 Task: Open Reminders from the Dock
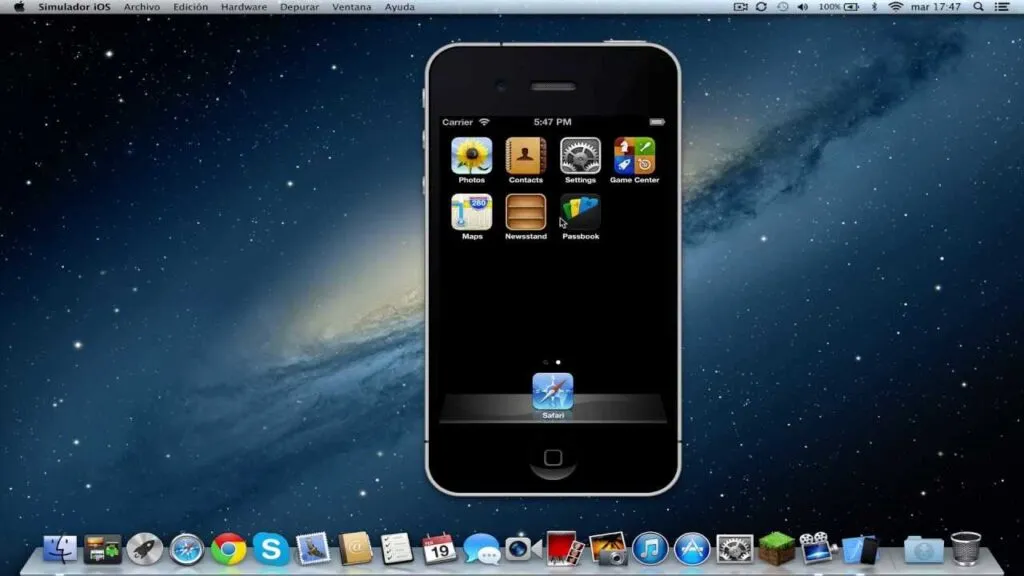pos(396,549)
